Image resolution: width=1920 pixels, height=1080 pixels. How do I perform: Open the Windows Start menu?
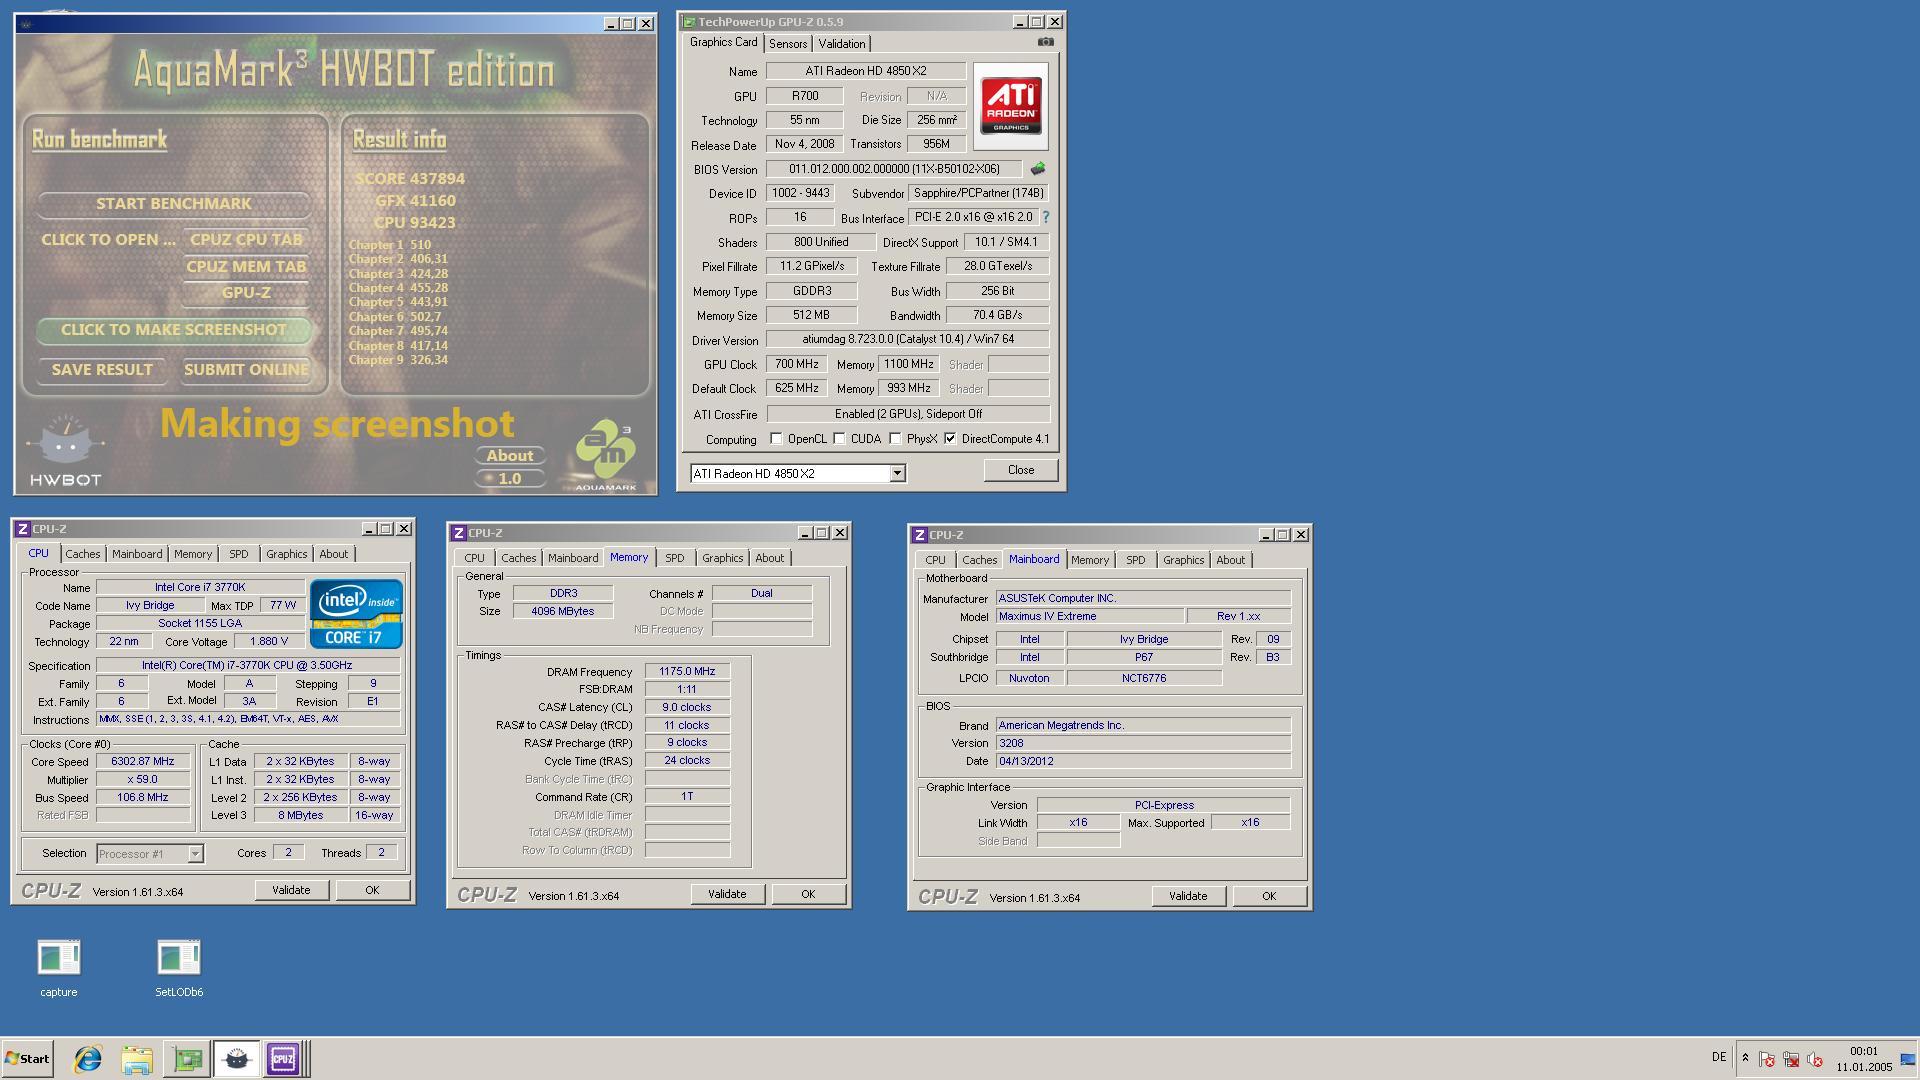27,1059
